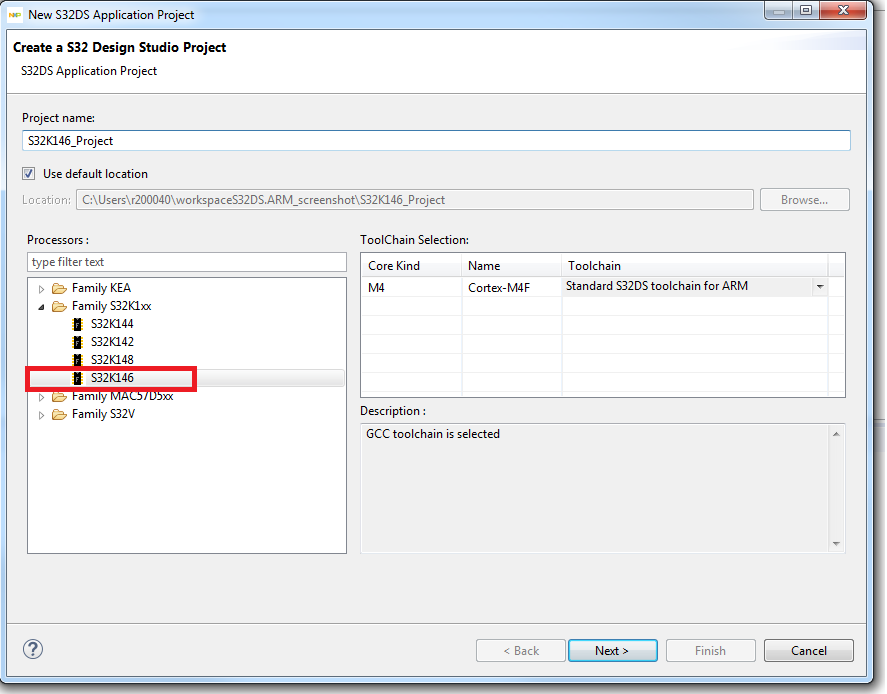This screenshot has width=887, height=694.
Task: Open the help question mark icon
Action: click(x=33, y=649)
